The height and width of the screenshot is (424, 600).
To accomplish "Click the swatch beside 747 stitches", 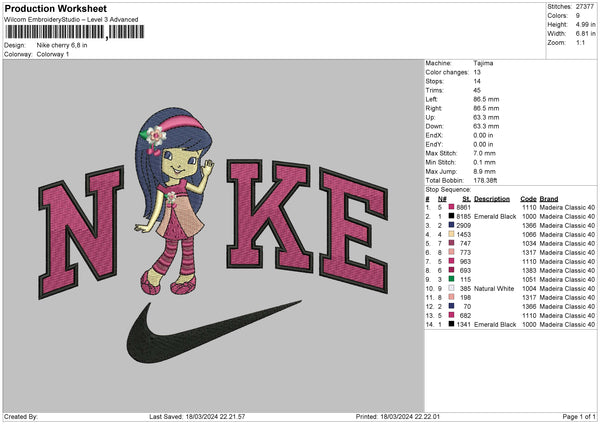I will [451, 243].
